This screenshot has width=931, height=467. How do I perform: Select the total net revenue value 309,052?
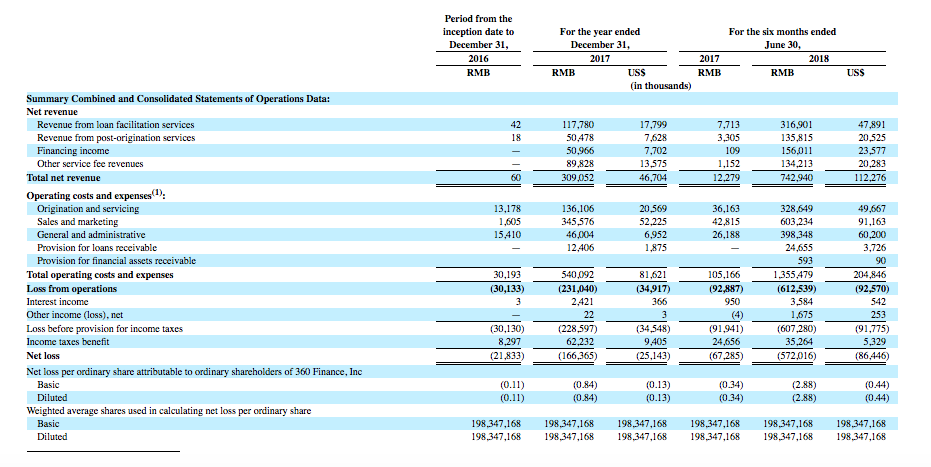(574, 177)
